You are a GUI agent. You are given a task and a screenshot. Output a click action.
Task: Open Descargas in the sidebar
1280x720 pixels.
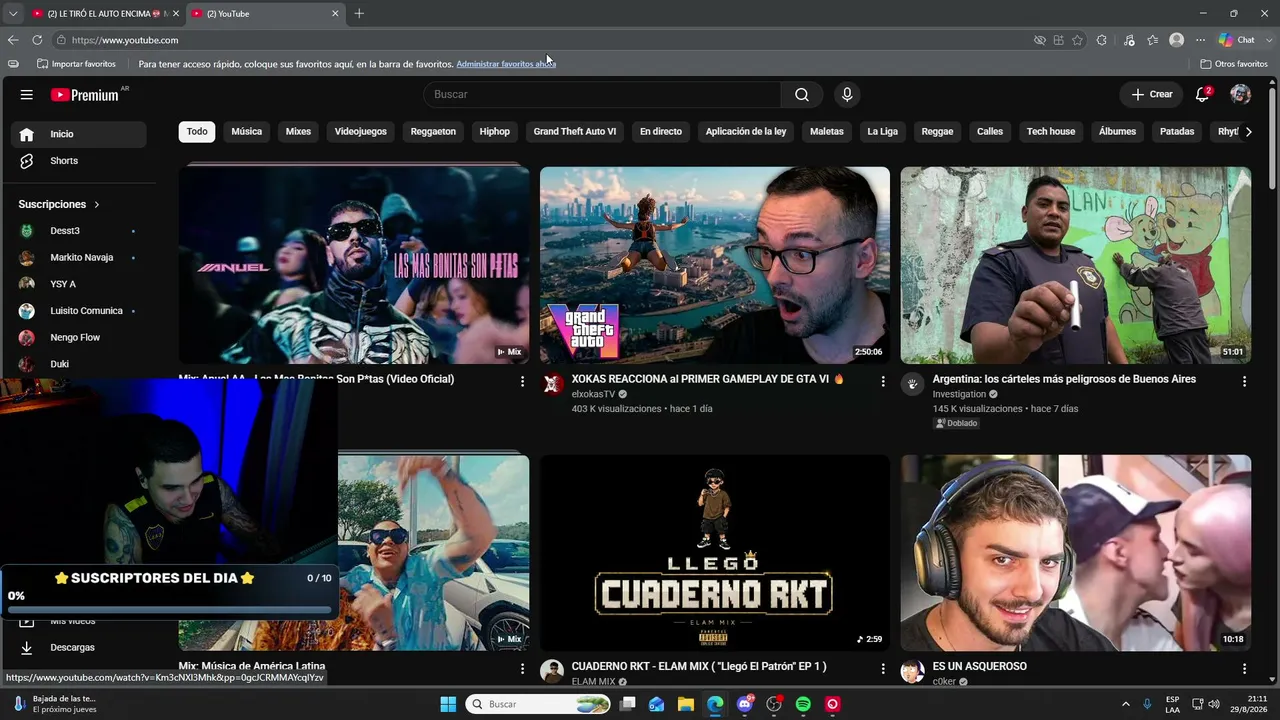tap(78, 648)
